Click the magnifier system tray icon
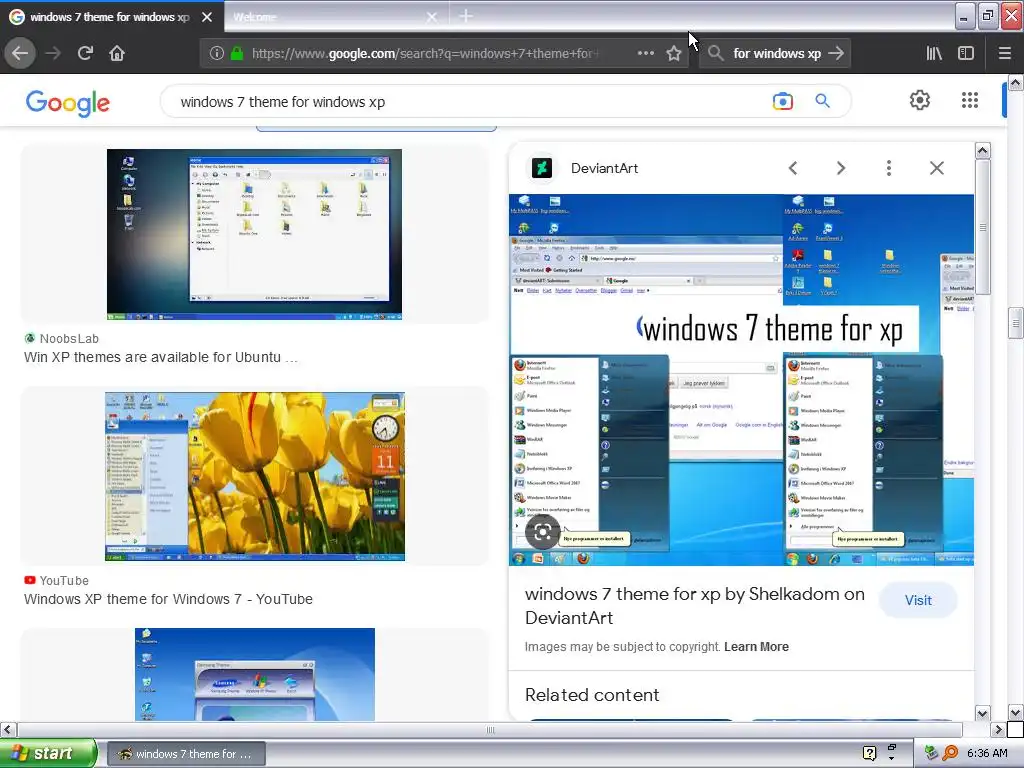 pos(950,753)
